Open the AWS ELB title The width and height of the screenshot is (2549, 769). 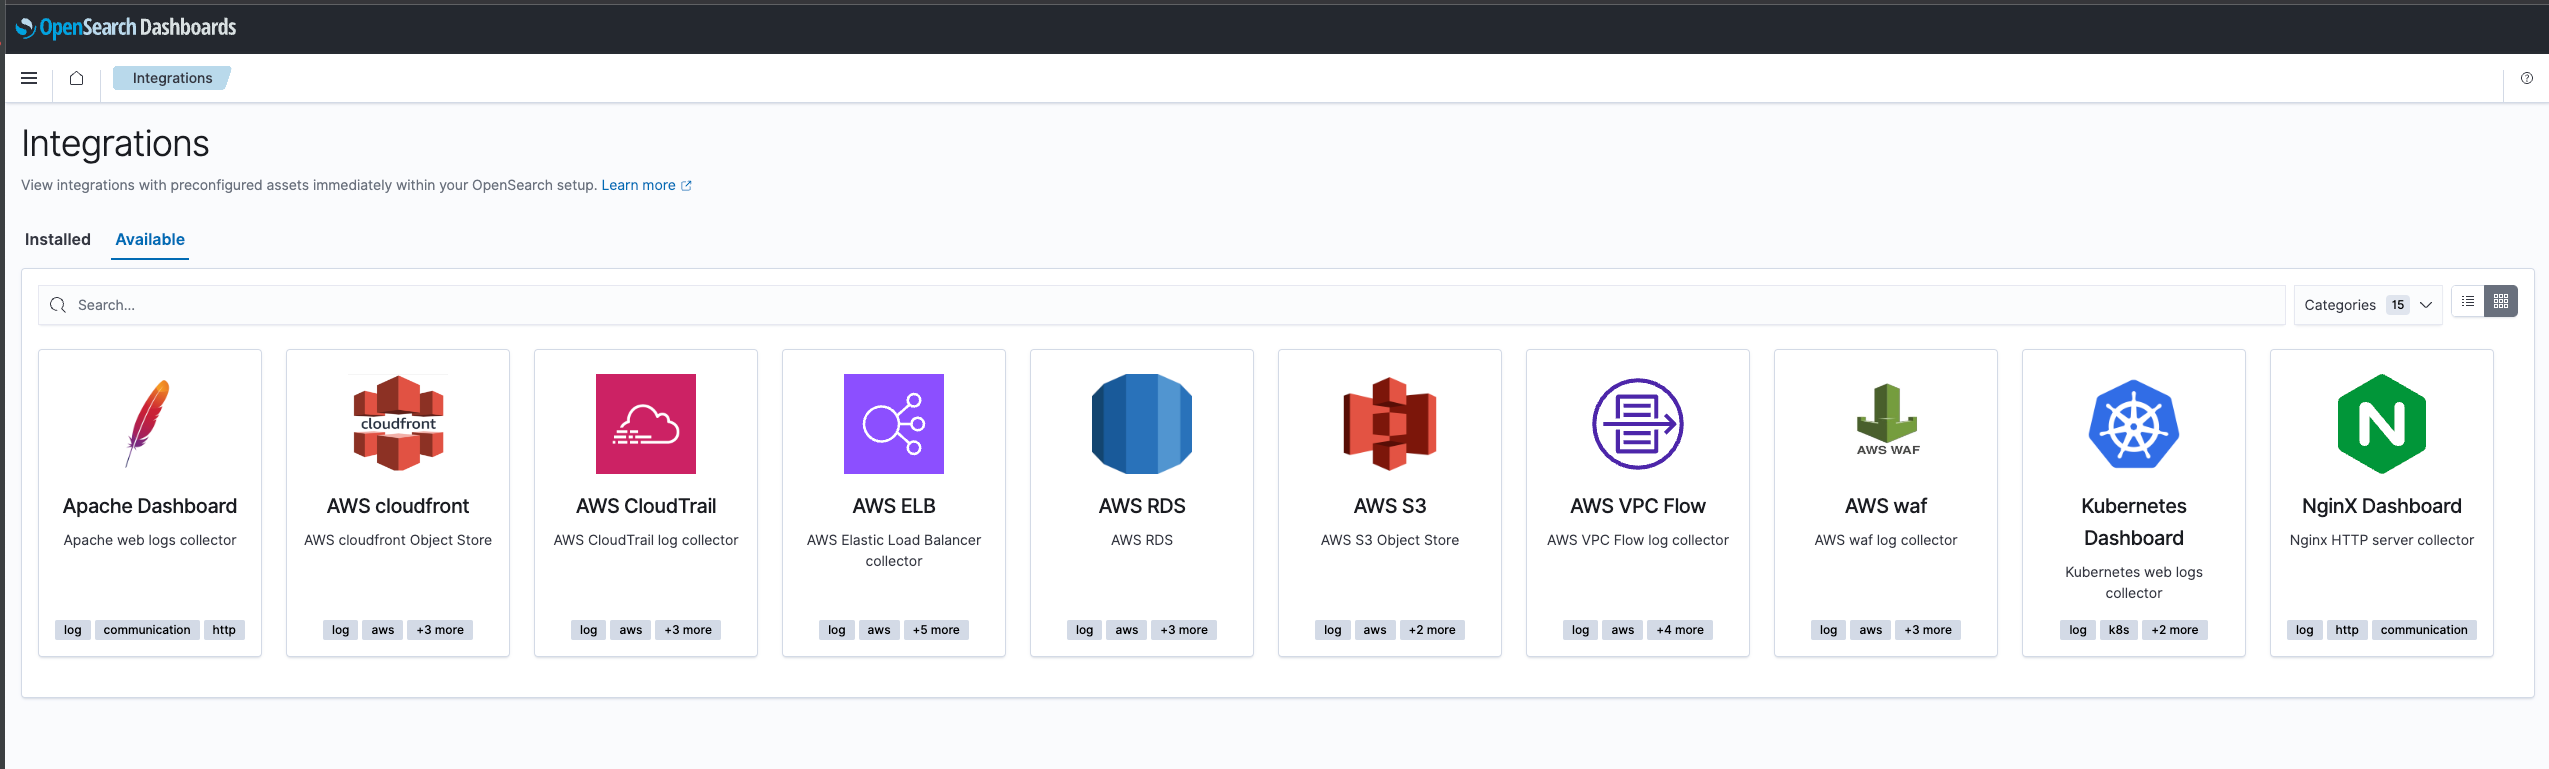pos(894,506)
